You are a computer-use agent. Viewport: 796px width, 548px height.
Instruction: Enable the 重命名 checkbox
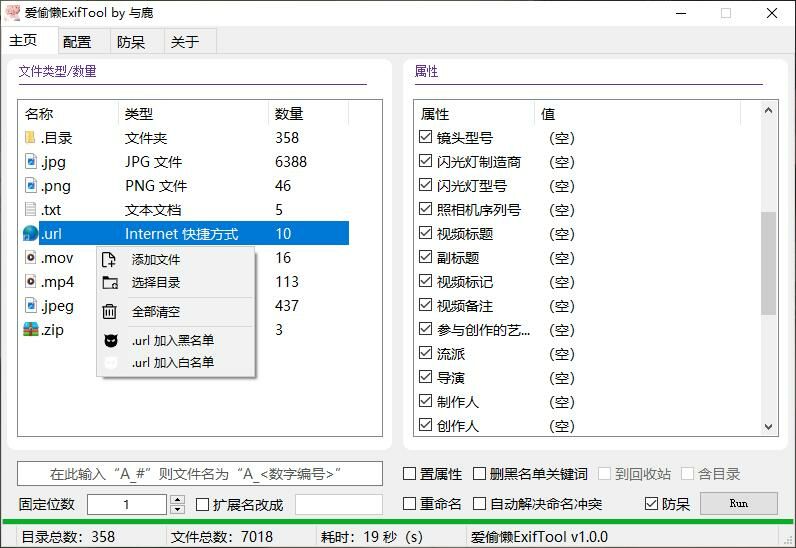(410, 504)
